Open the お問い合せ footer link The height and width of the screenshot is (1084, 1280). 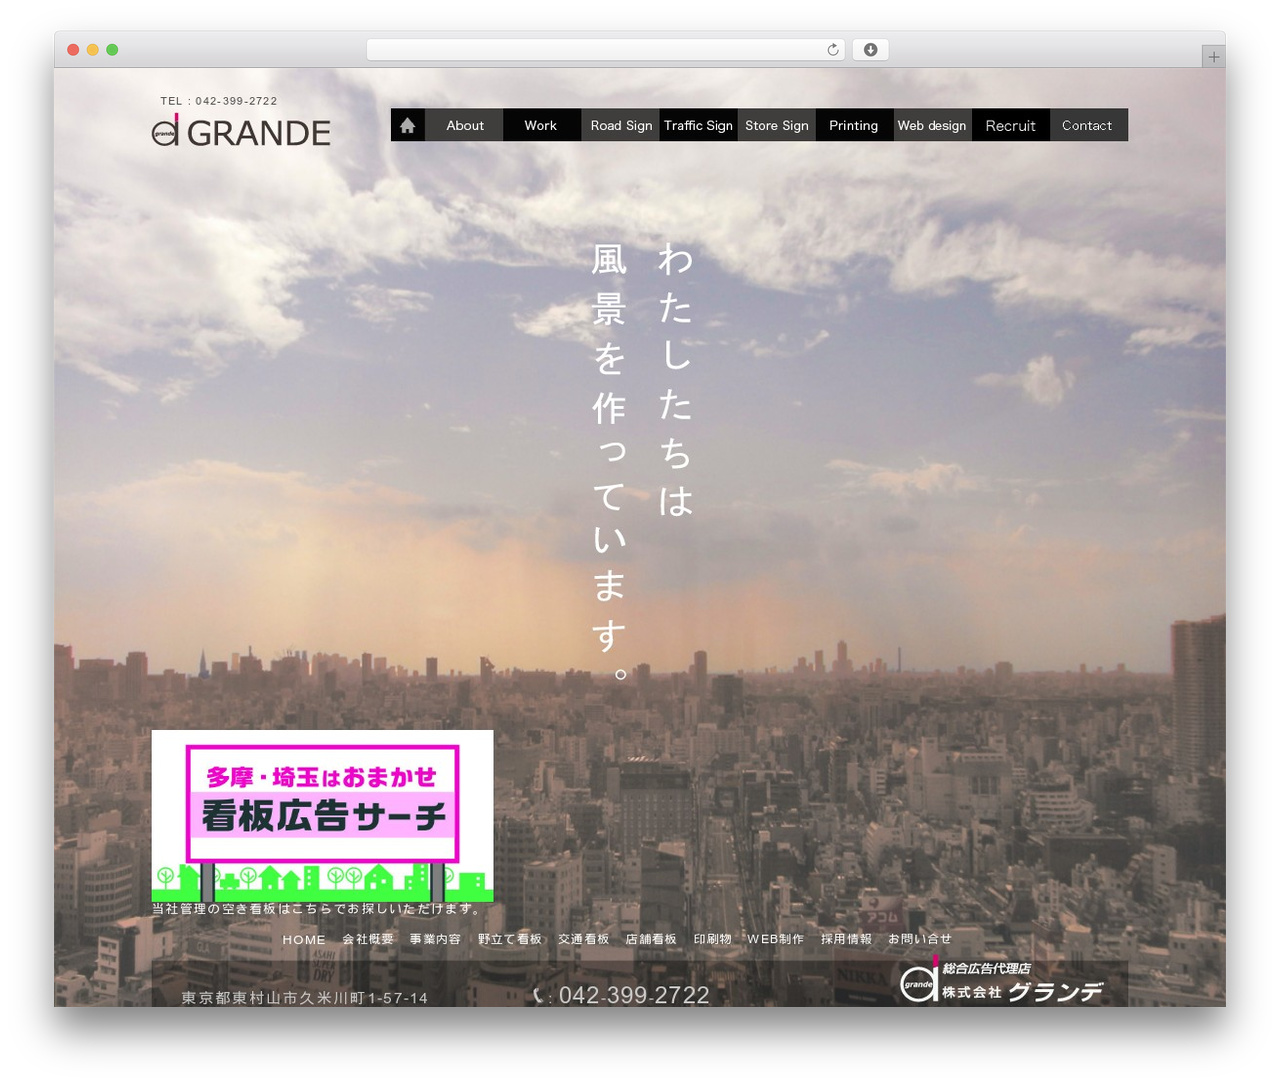[x=920, y=939]
